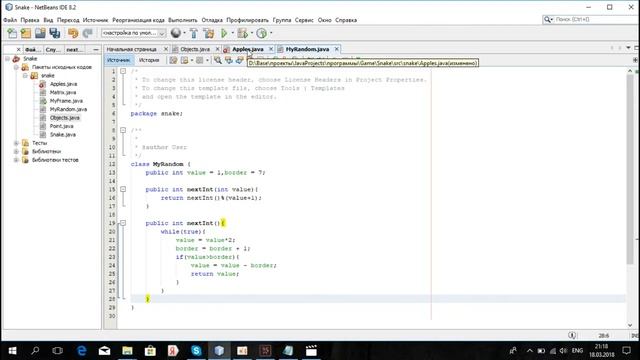Click the Save All toolbar icon

[x=55, y=33]
